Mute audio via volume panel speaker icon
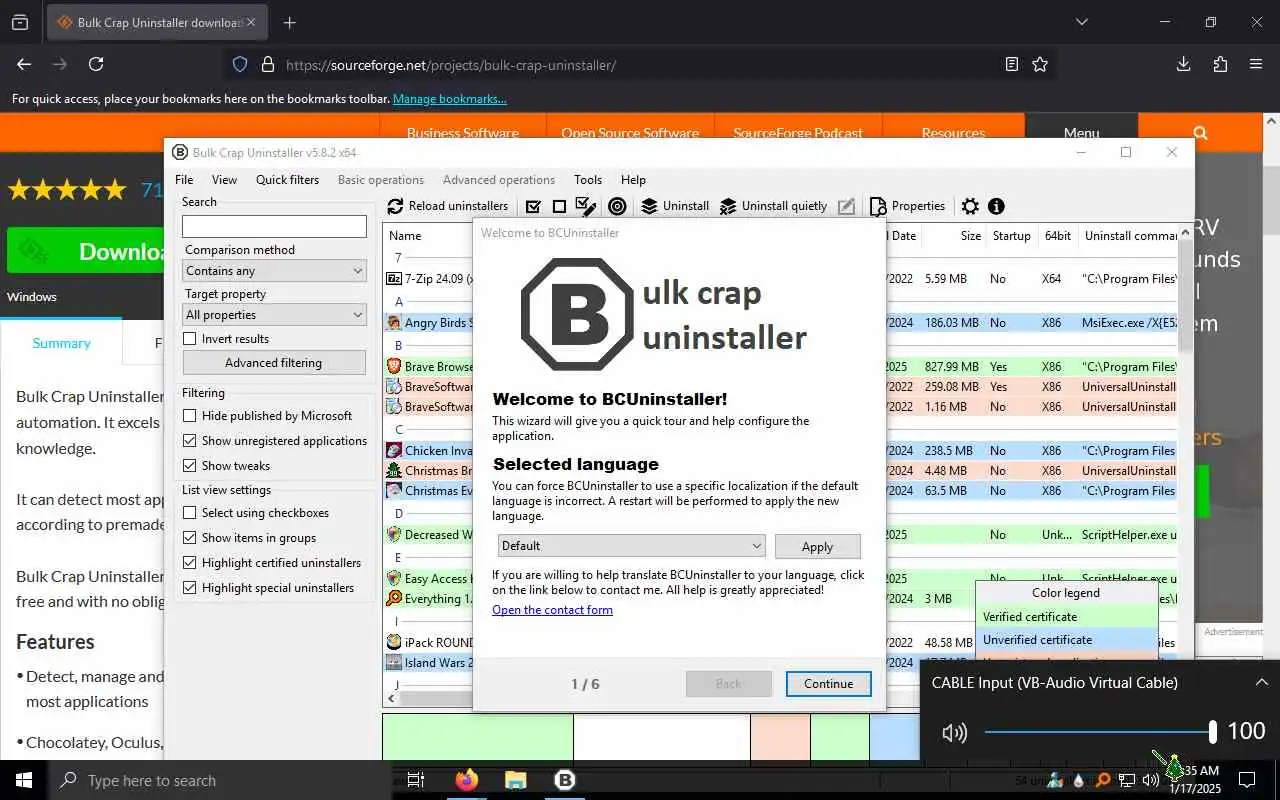The width and height of the screenshot is (1280, 800). 954,733
